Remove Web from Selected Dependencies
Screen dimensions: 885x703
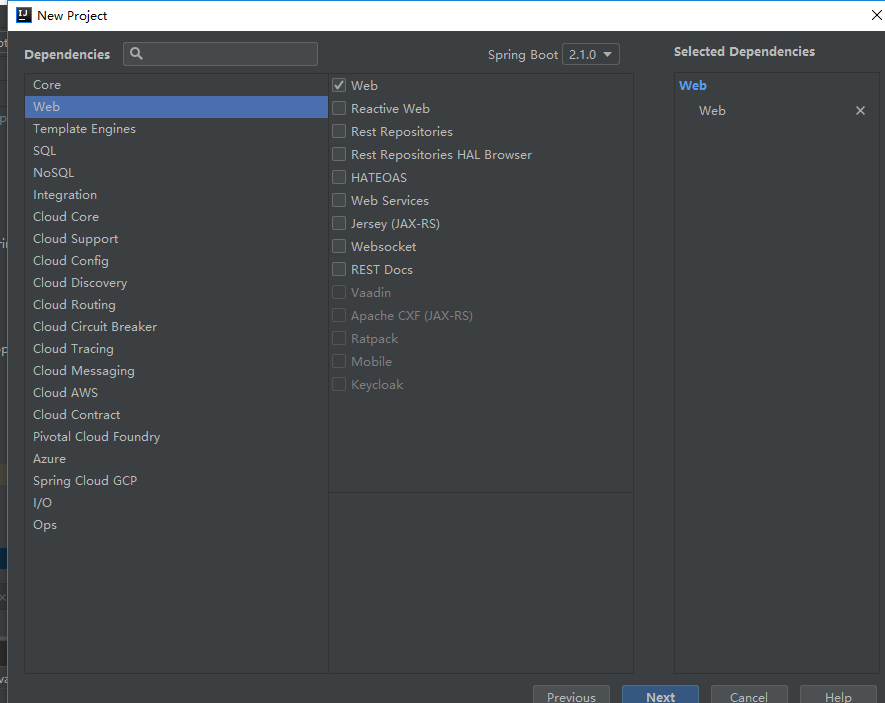point(860,111)
